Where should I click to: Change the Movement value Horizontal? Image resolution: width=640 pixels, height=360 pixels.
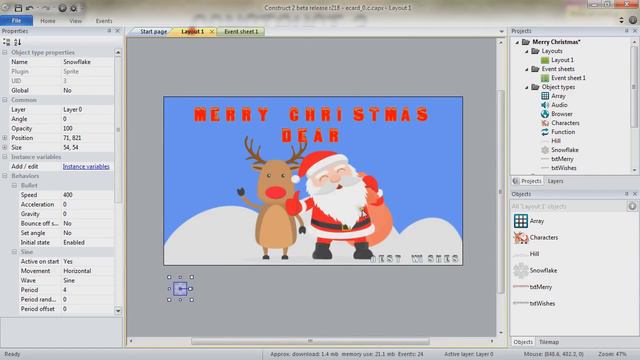(87, 271)
